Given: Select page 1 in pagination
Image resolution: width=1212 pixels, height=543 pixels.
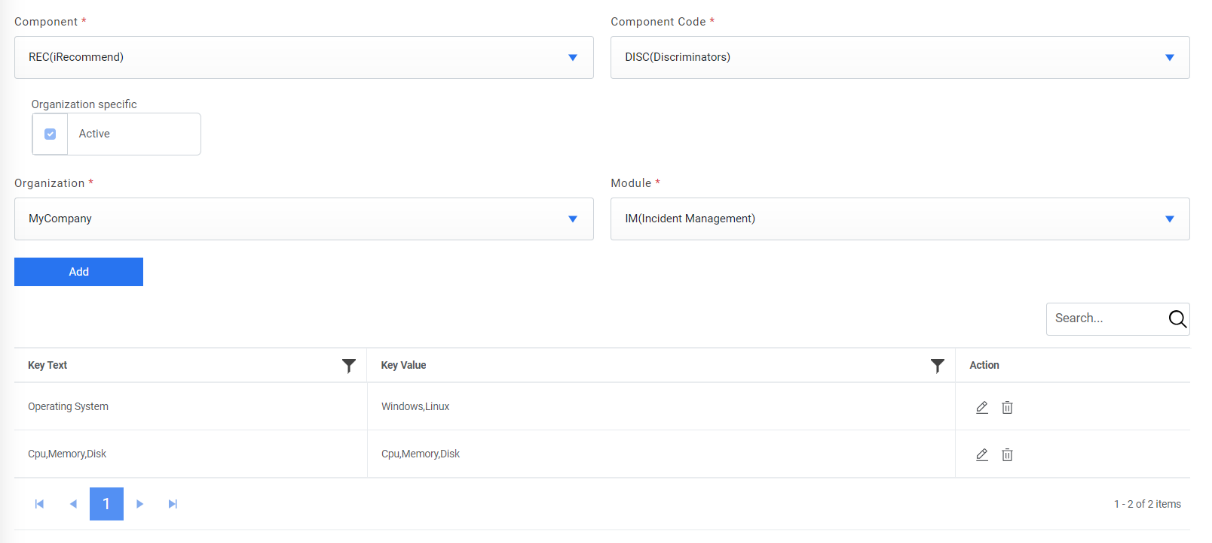Looking at the screenshot, I should pyautogui.click(x=106, y=504).
